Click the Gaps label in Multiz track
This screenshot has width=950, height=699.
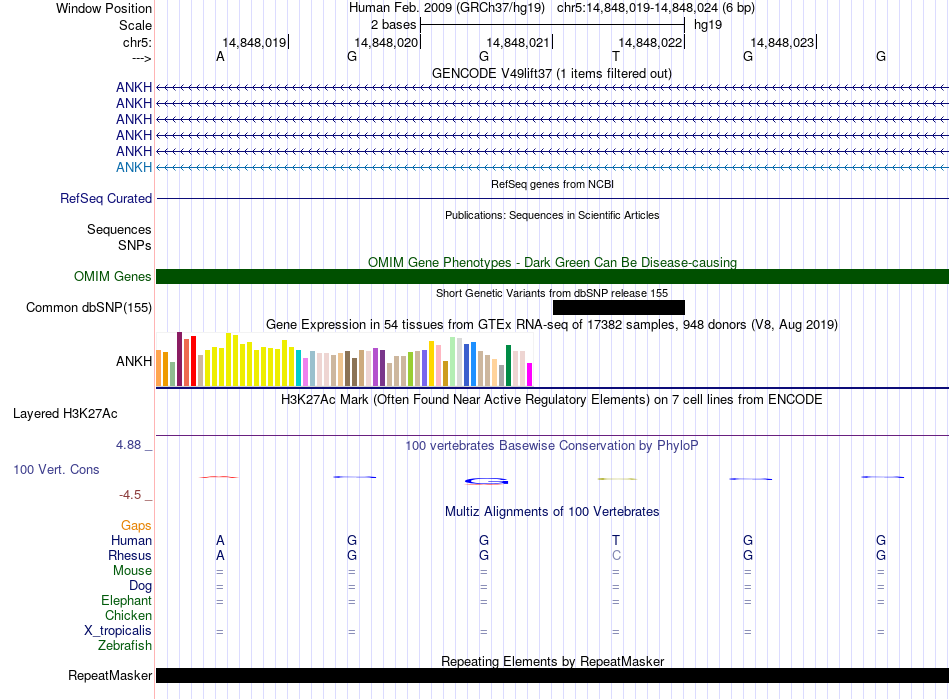pyautogui.click(x=136, y=526)
